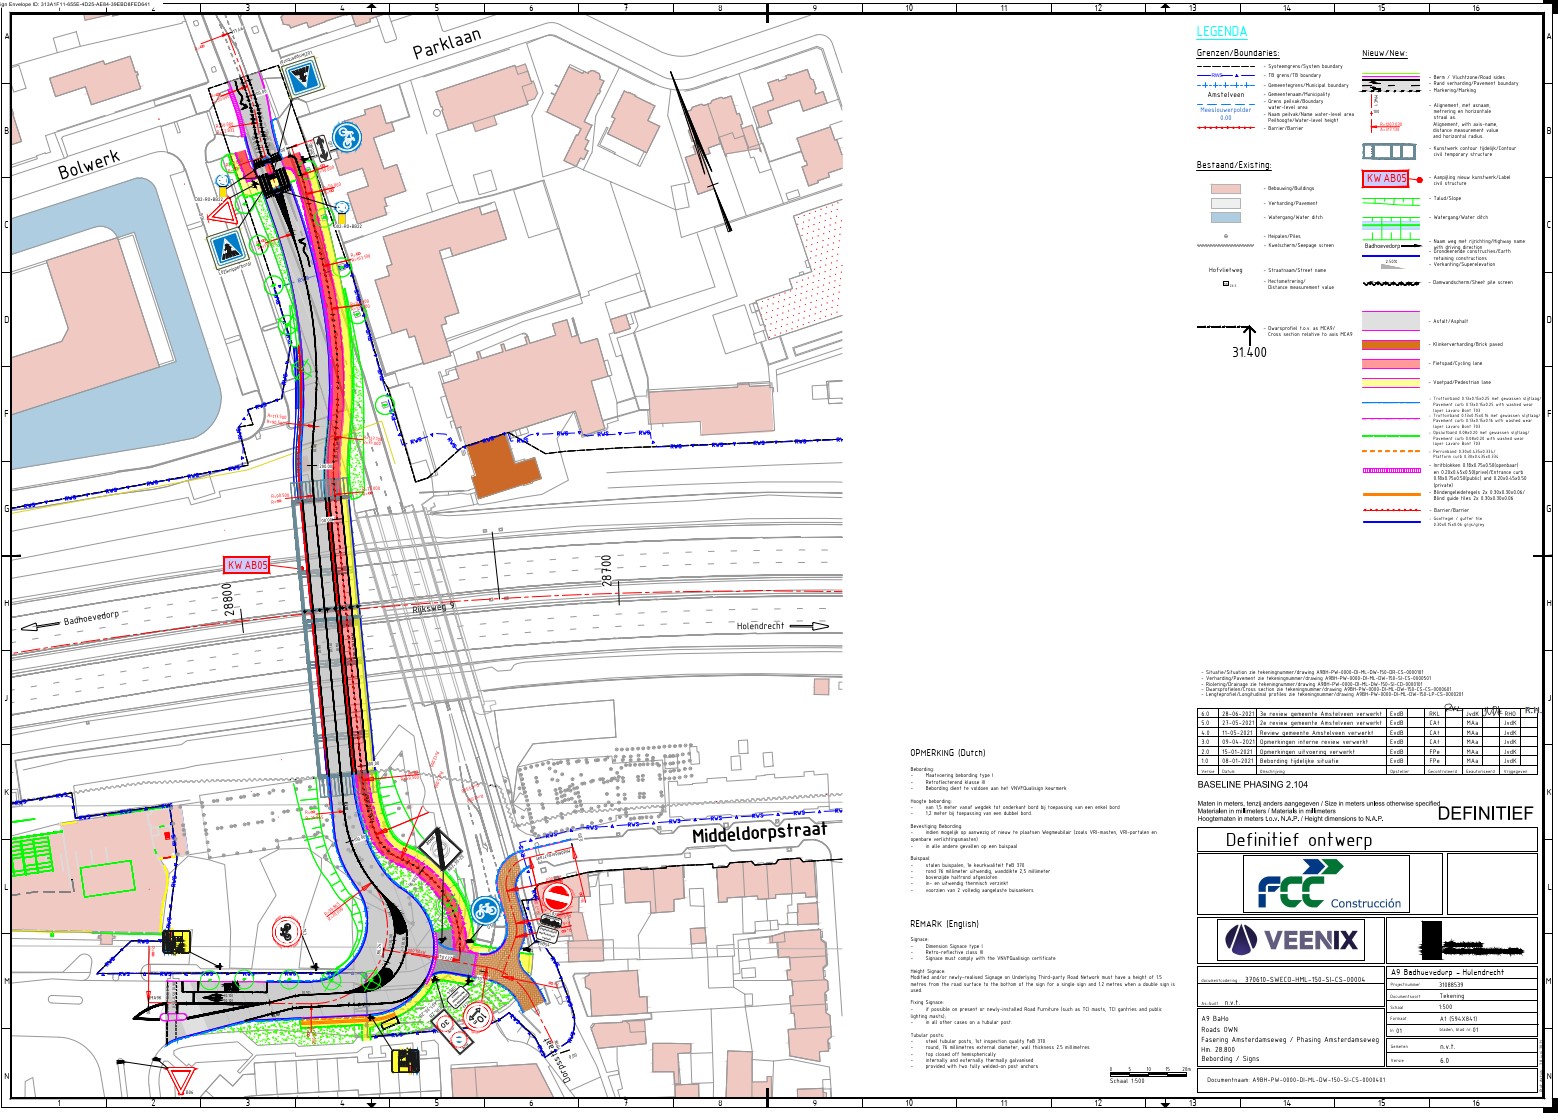The image size is (1558, 1113).
Task: Select the pink cycling lane legend swatch
Action: pos(1390,364)
